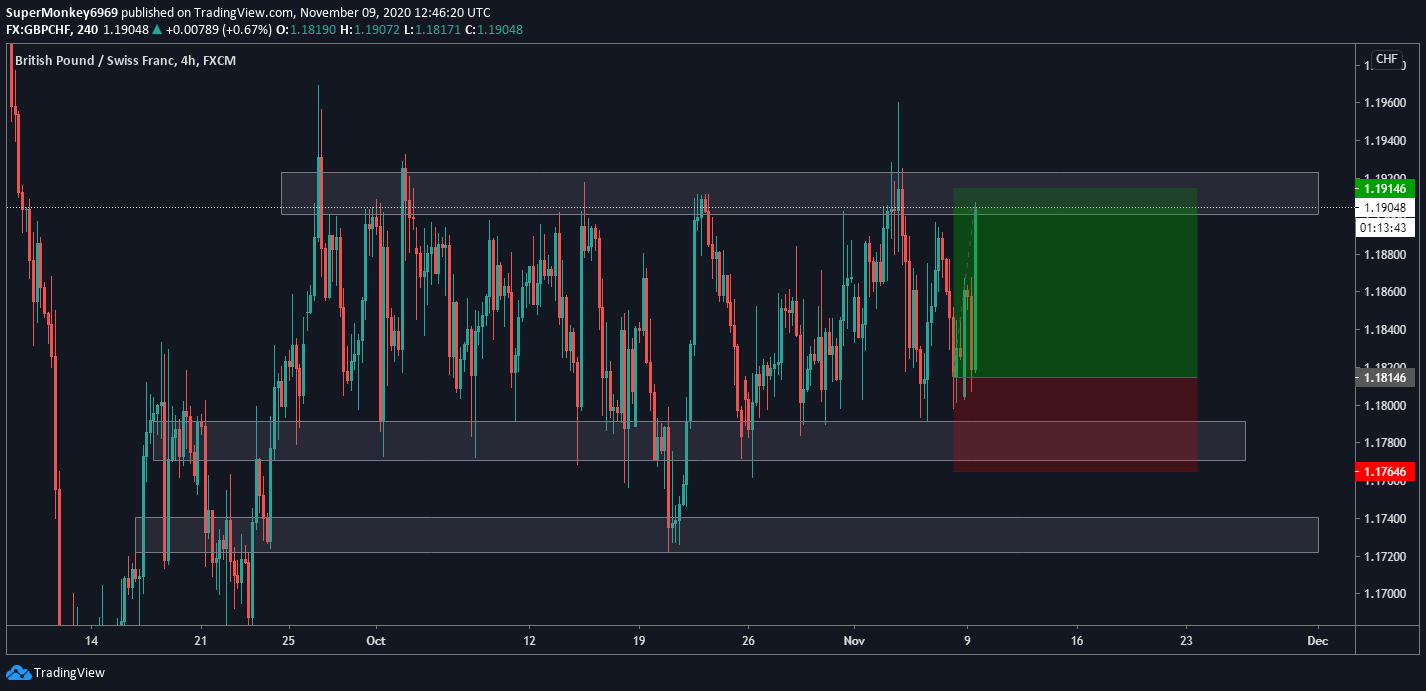Click the 1.19400 price axis label
This screenshot has height=691, width=1426.
point(1385,141)
